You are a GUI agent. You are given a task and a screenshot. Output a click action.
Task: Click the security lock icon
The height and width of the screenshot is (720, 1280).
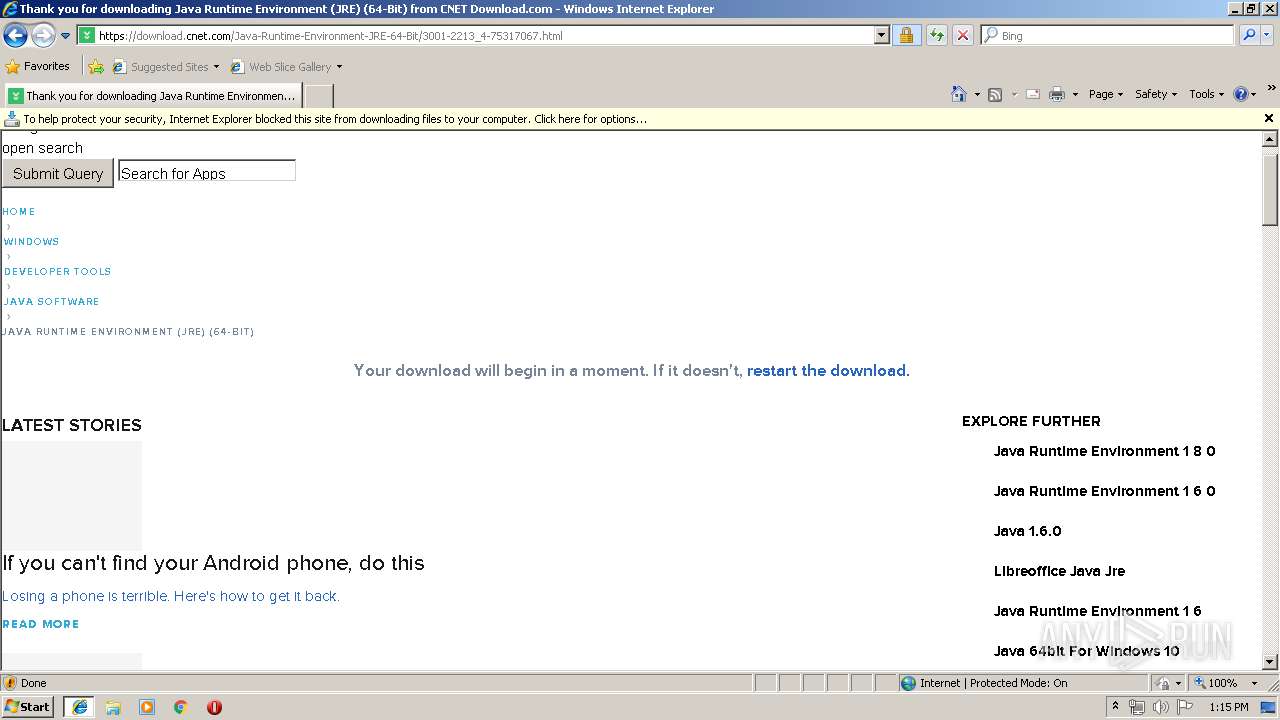pyautogui.click(x=906, y=36)
